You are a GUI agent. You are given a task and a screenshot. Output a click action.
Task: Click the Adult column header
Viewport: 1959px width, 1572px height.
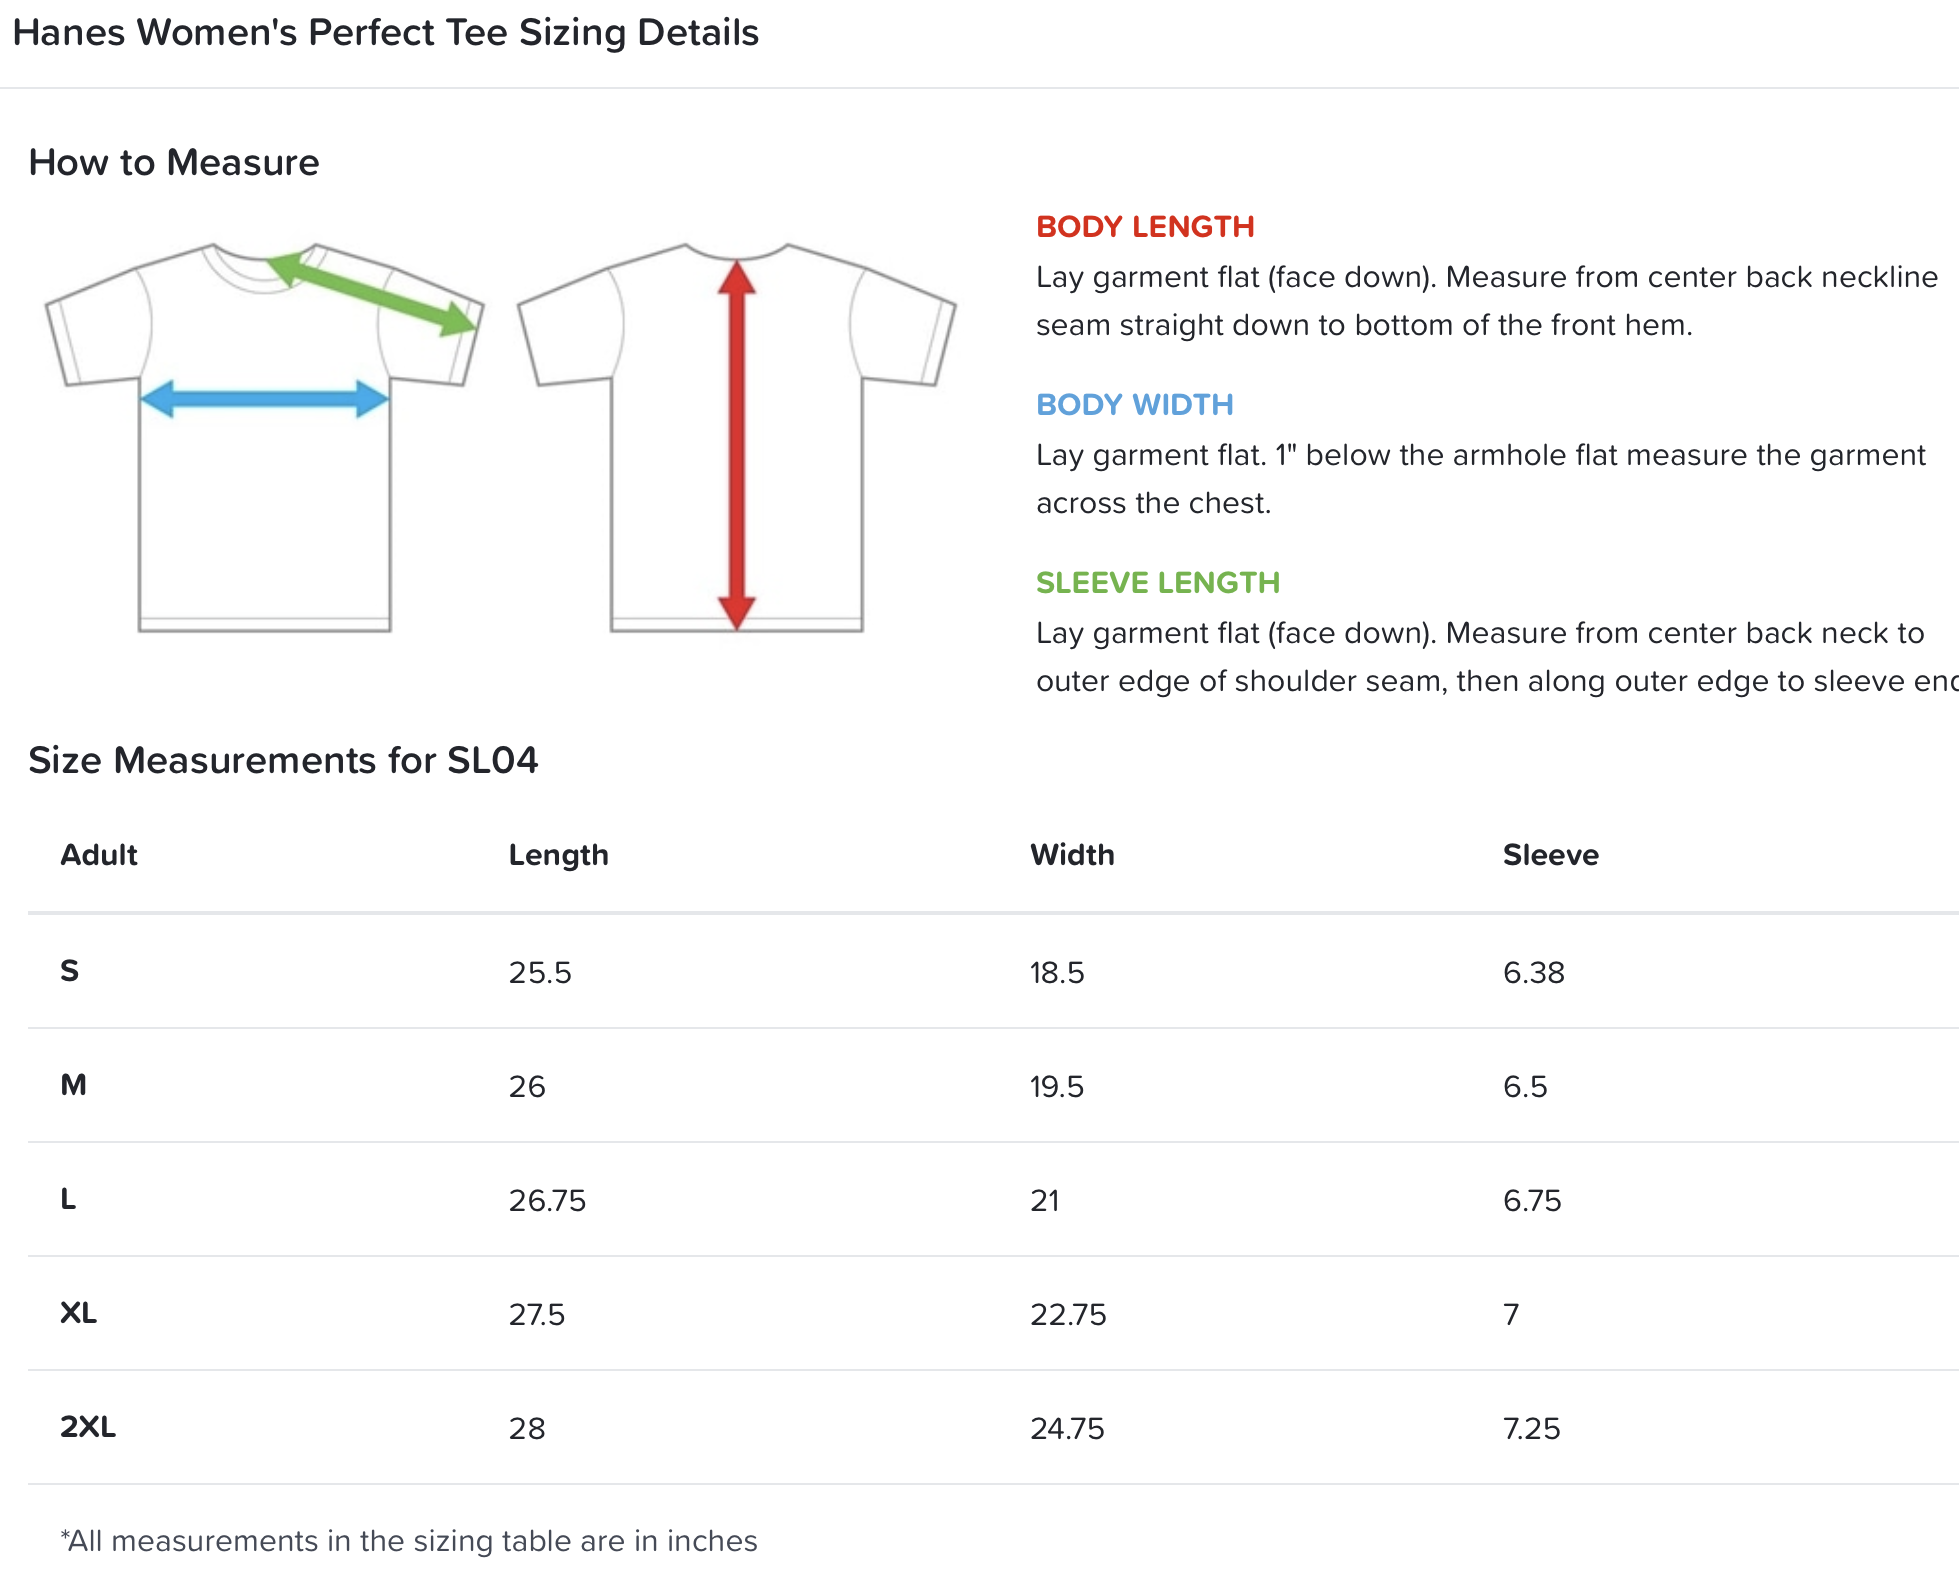point(99,855)
